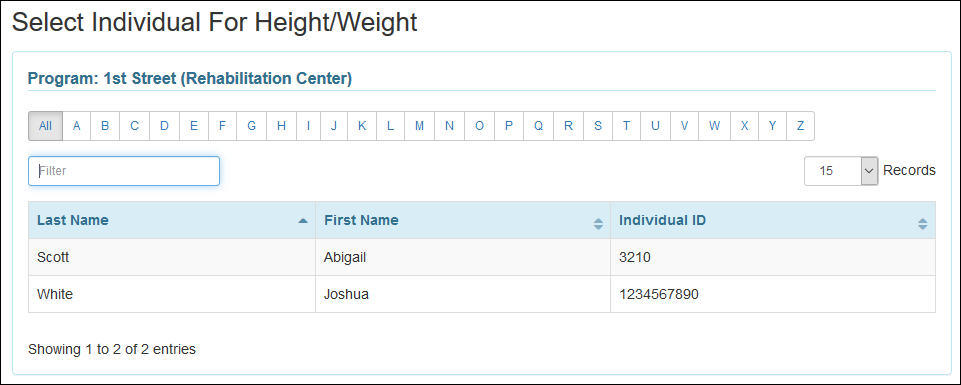Click Individual ID 1234567890

tap(659, 294)
